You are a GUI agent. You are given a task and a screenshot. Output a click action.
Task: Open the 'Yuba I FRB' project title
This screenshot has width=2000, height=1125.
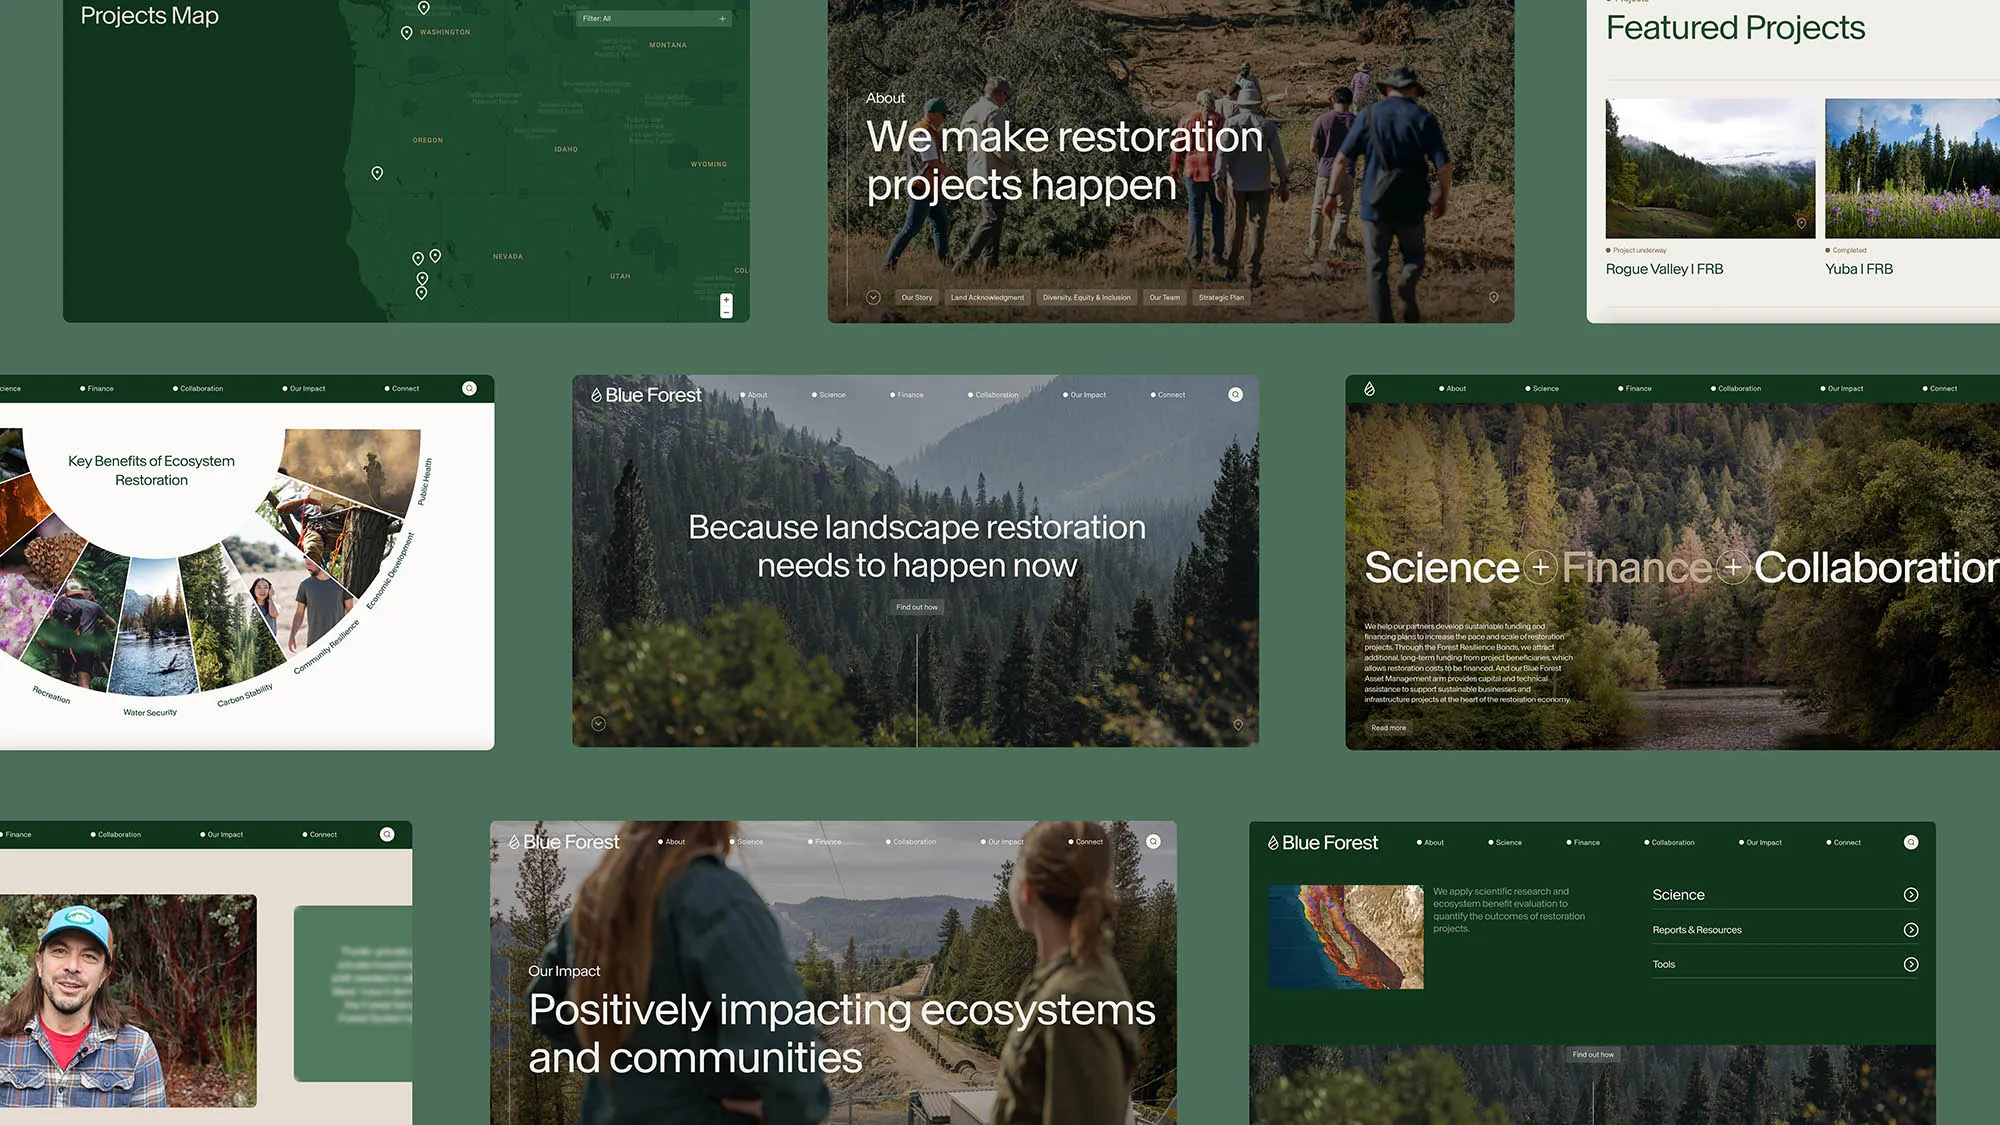(1859, 269)
